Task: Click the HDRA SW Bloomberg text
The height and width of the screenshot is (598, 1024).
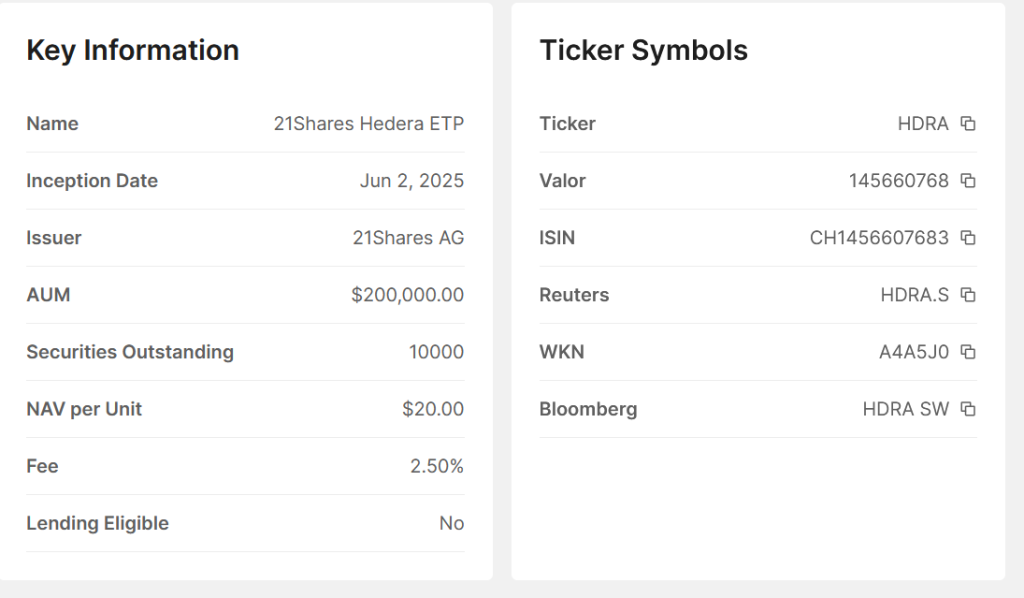Action: (905, 409)
